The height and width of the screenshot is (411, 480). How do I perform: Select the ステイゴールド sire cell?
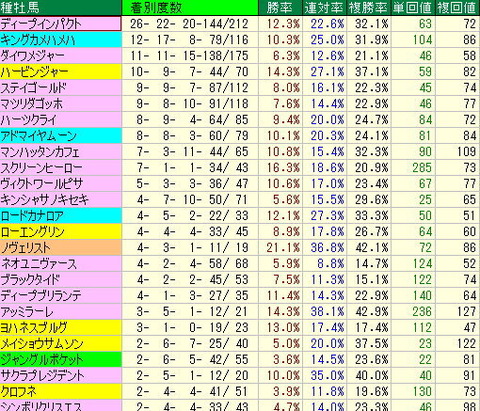pos(61,88)
